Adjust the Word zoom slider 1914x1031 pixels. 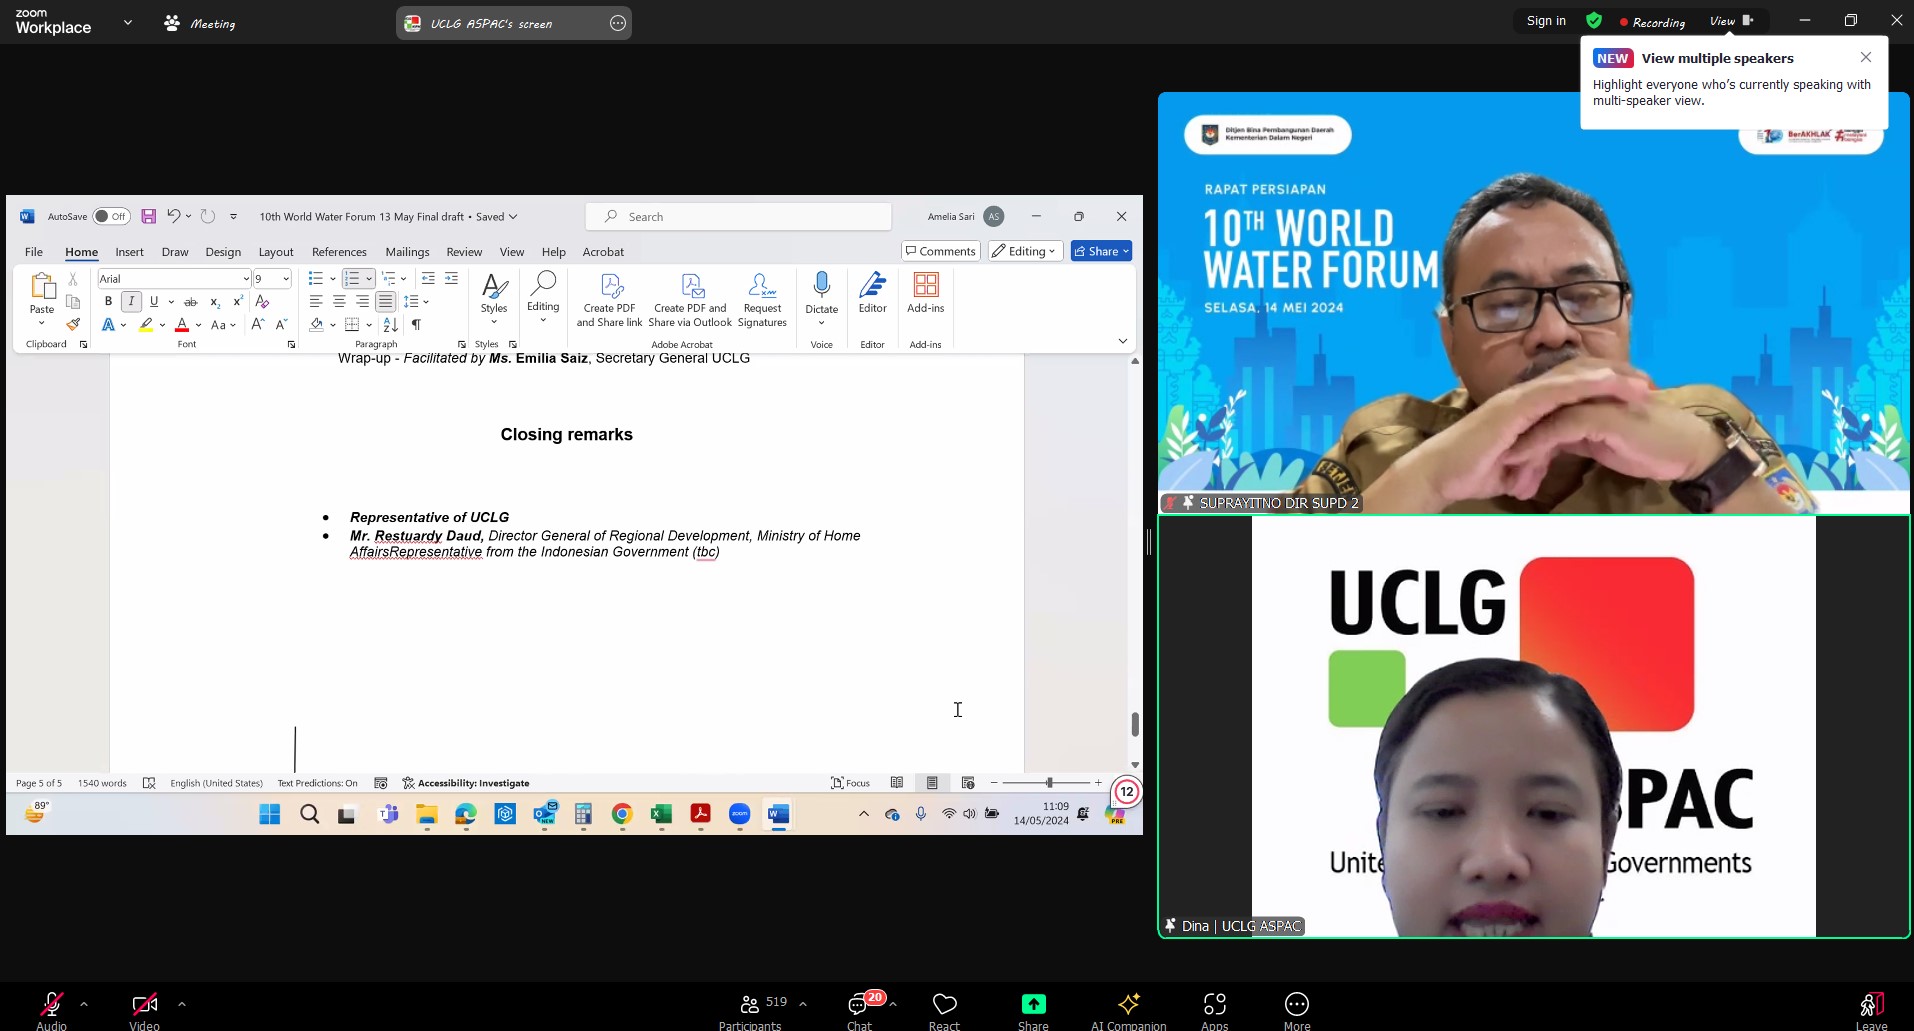click(1048, 783)
